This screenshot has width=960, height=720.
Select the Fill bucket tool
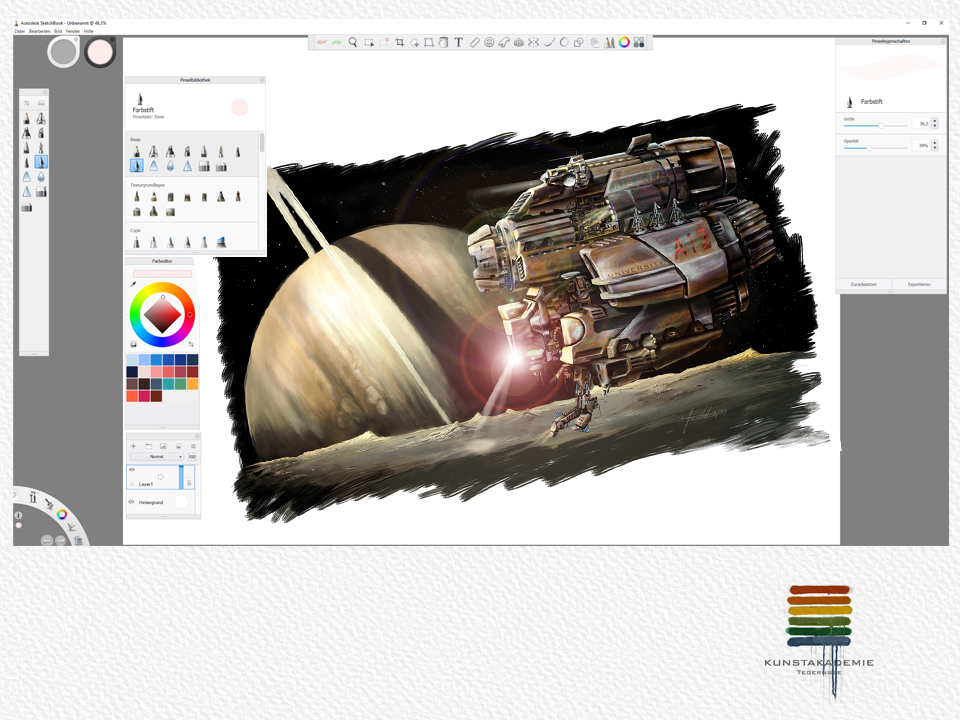tap(443, 42)
